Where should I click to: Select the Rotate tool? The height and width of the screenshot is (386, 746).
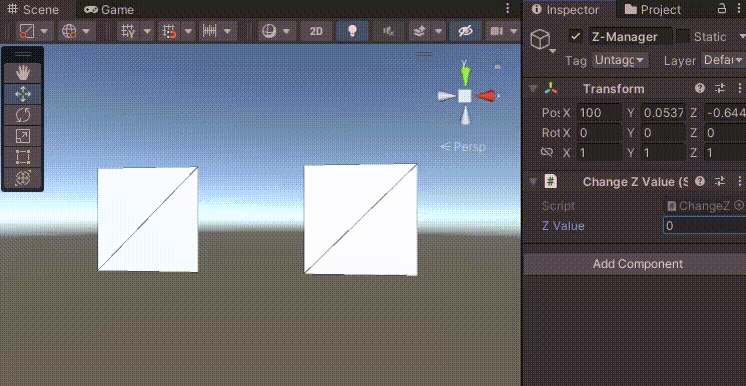pos(23,115)
